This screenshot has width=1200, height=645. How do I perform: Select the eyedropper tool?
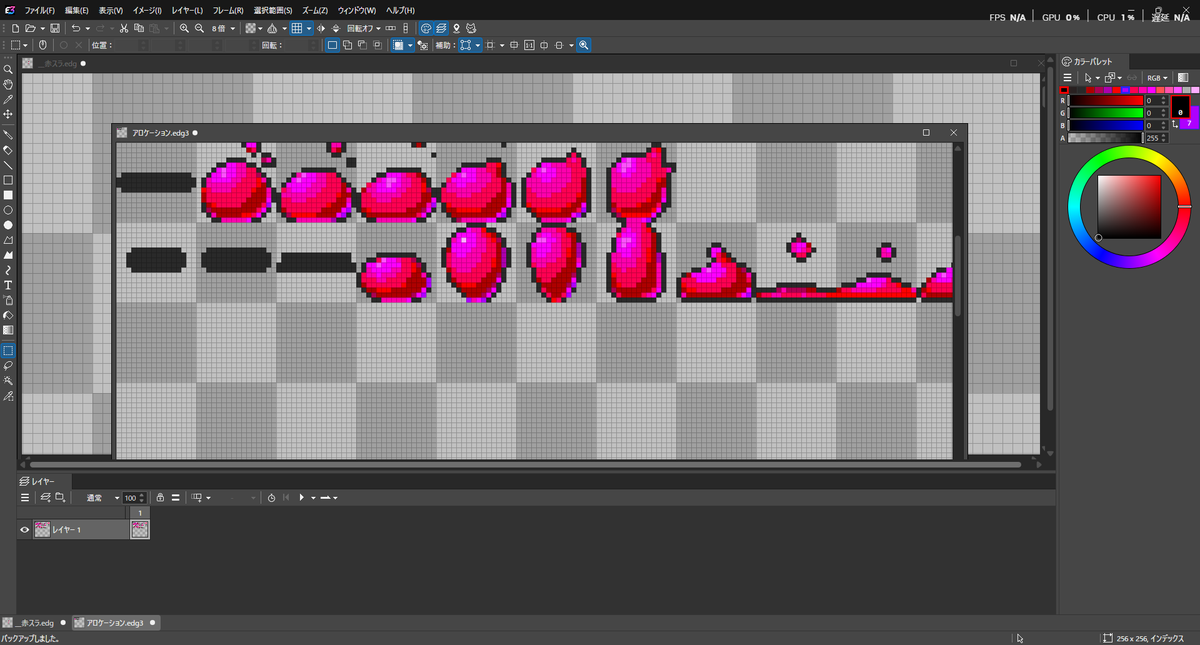[8, 100]
